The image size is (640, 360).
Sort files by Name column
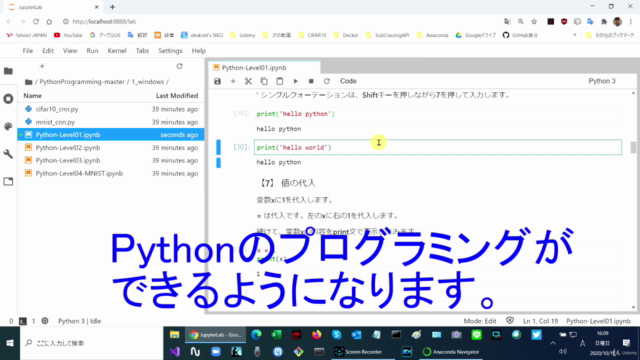(33, 96)
